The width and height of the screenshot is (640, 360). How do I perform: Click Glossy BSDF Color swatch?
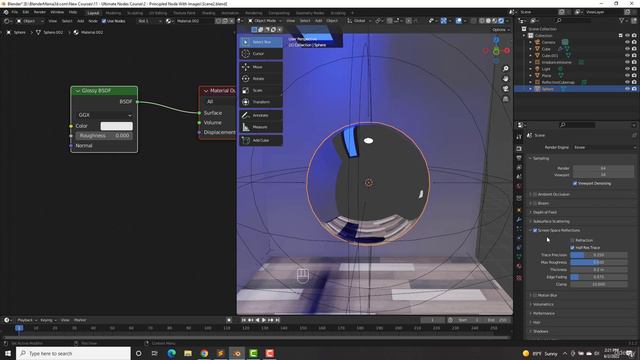(x=117, y=126)
